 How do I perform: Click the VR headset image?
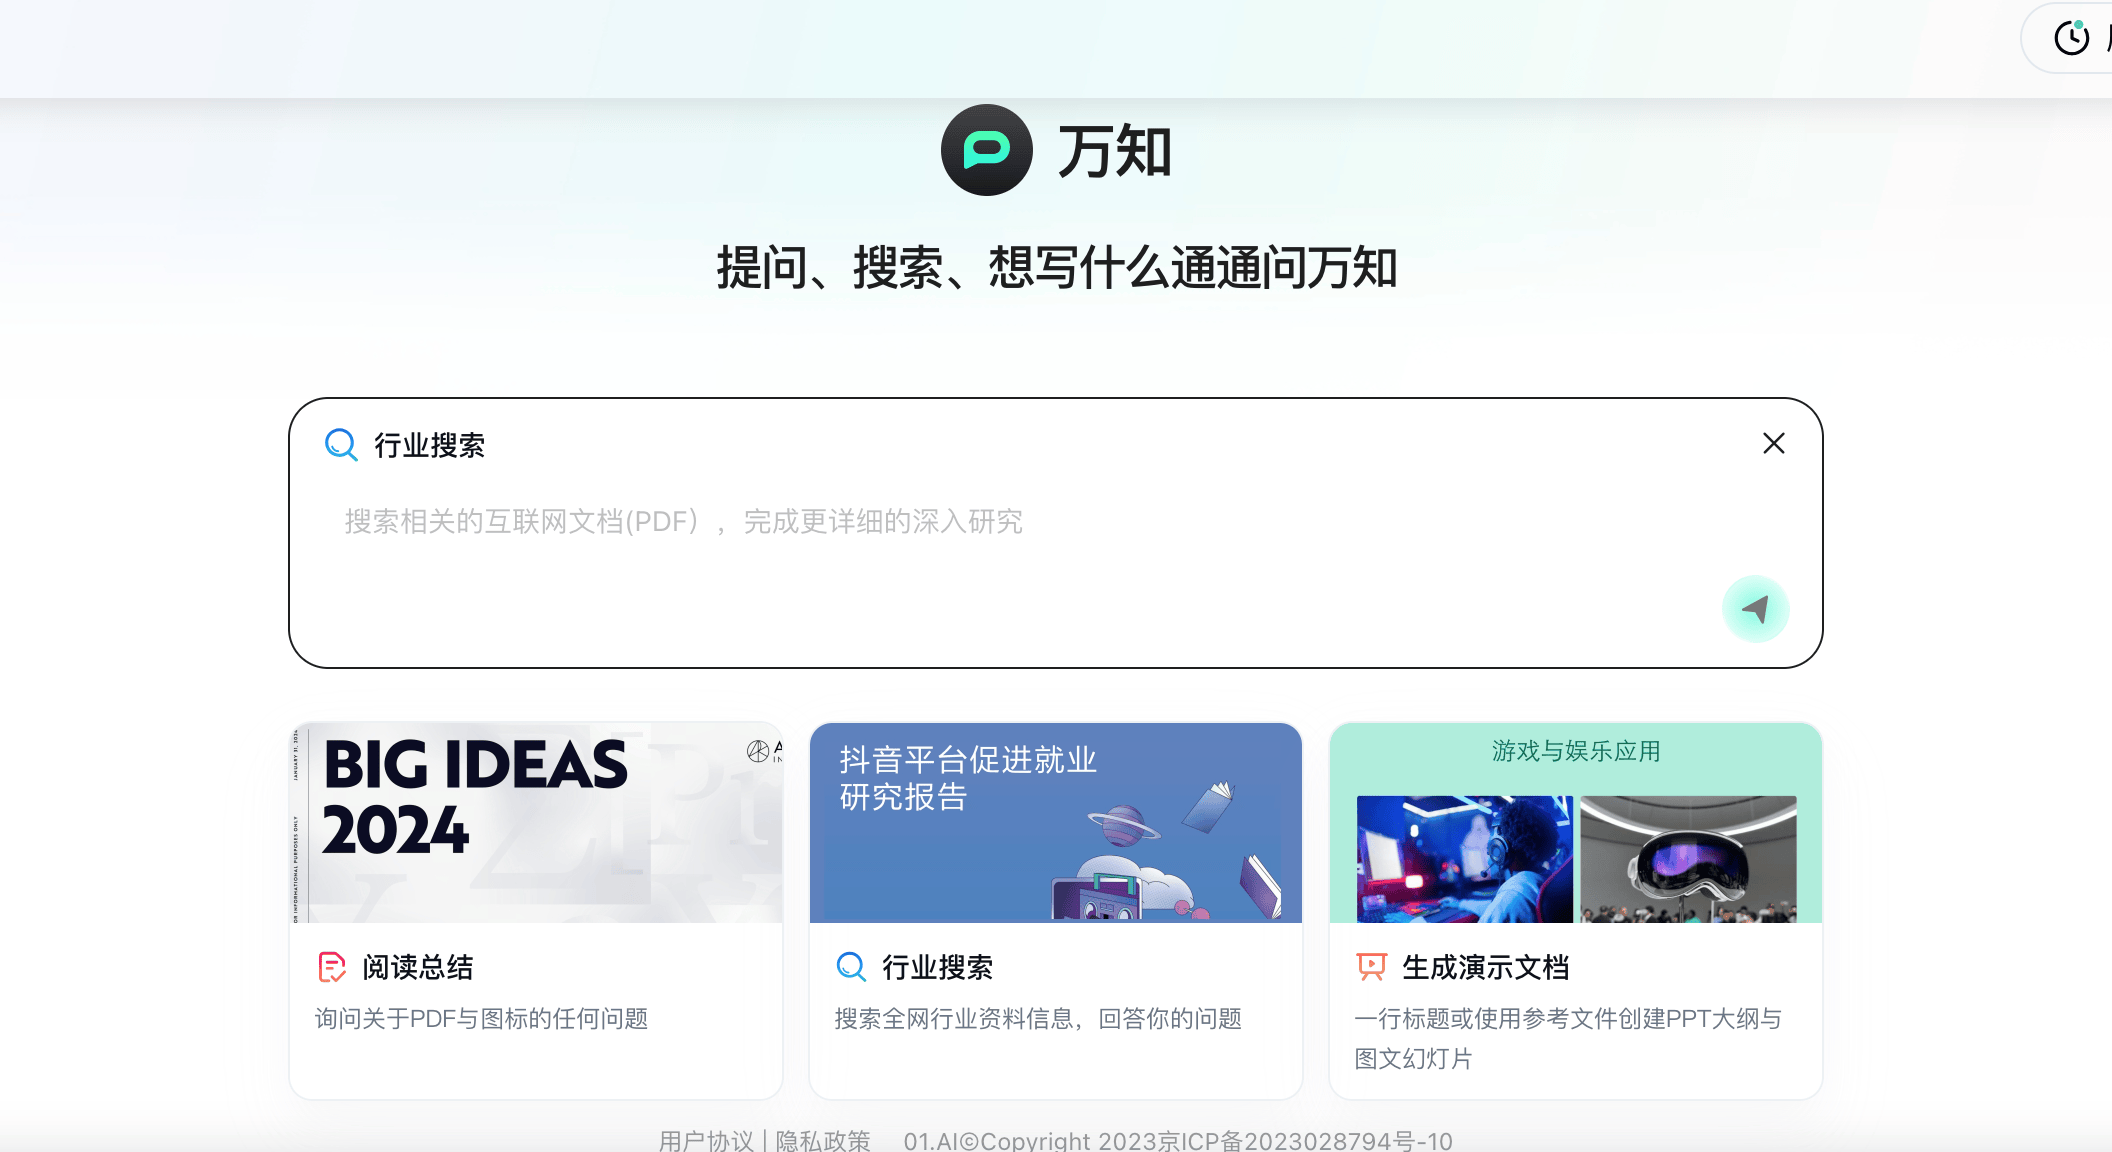(x=1688, y=859)
